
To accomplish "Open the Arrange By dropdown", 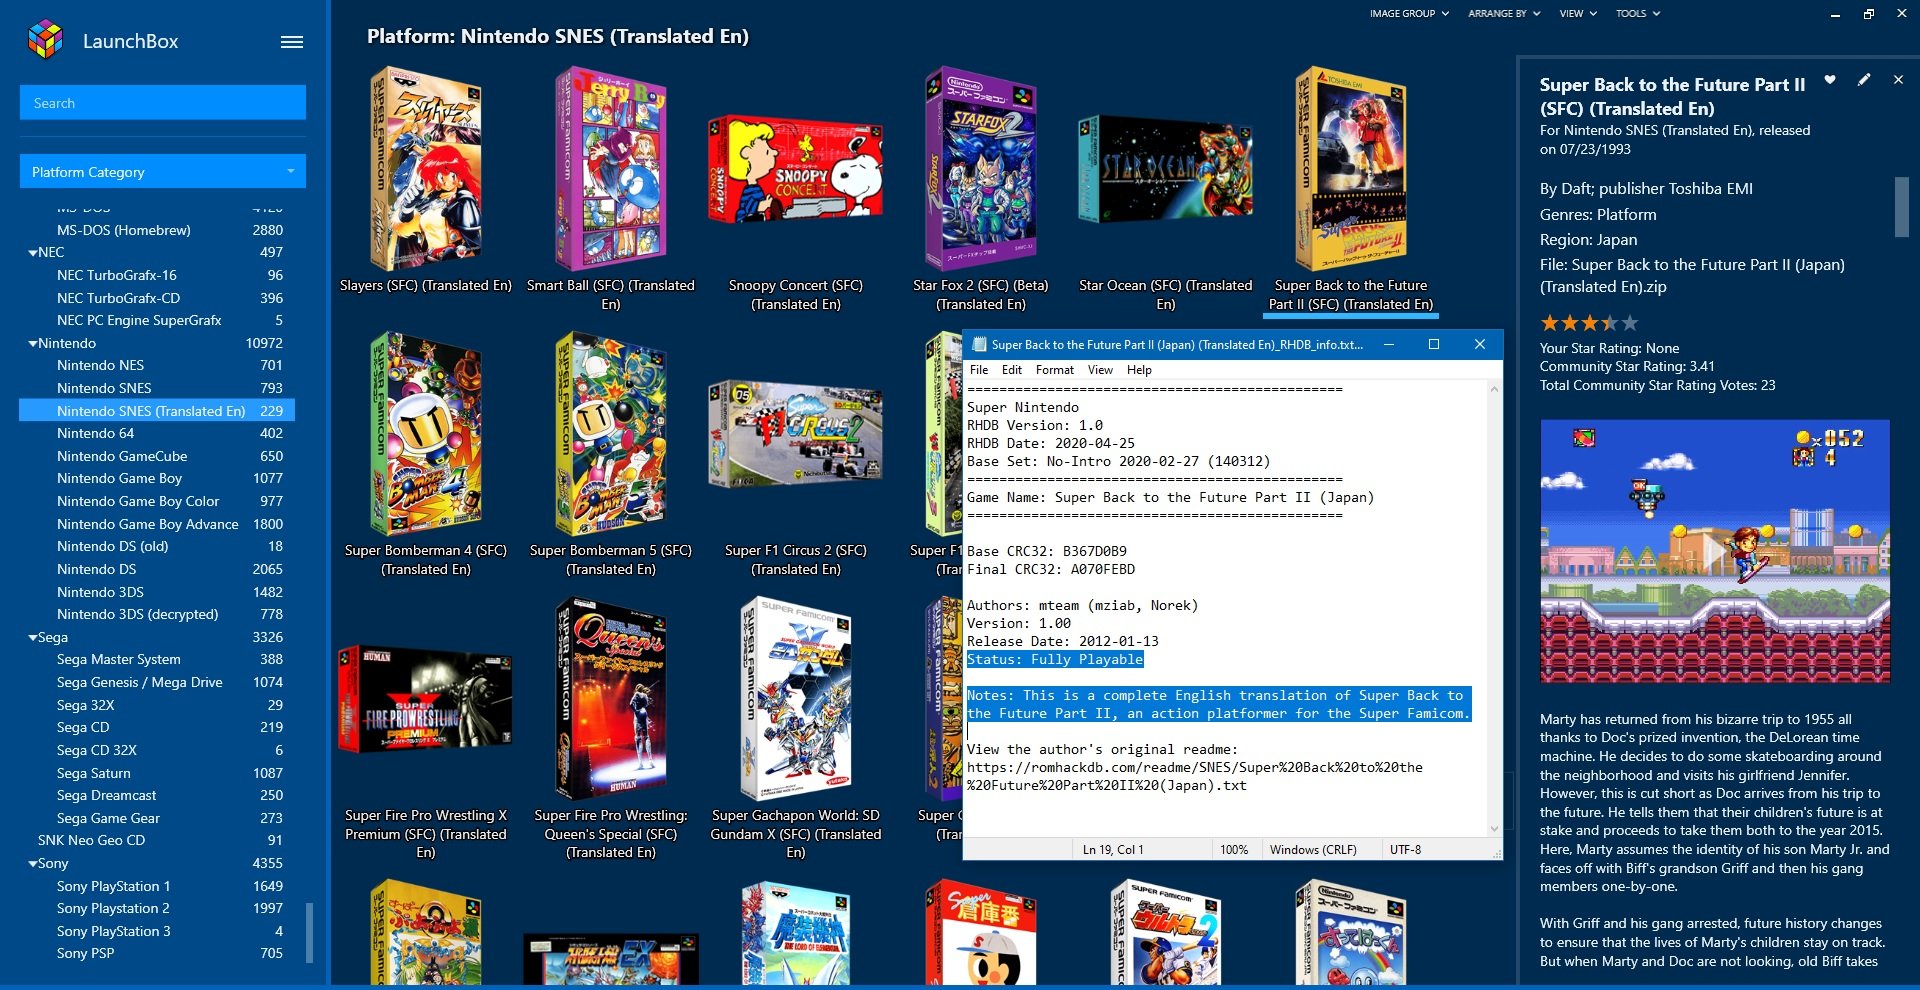I will coord(1503,14).
